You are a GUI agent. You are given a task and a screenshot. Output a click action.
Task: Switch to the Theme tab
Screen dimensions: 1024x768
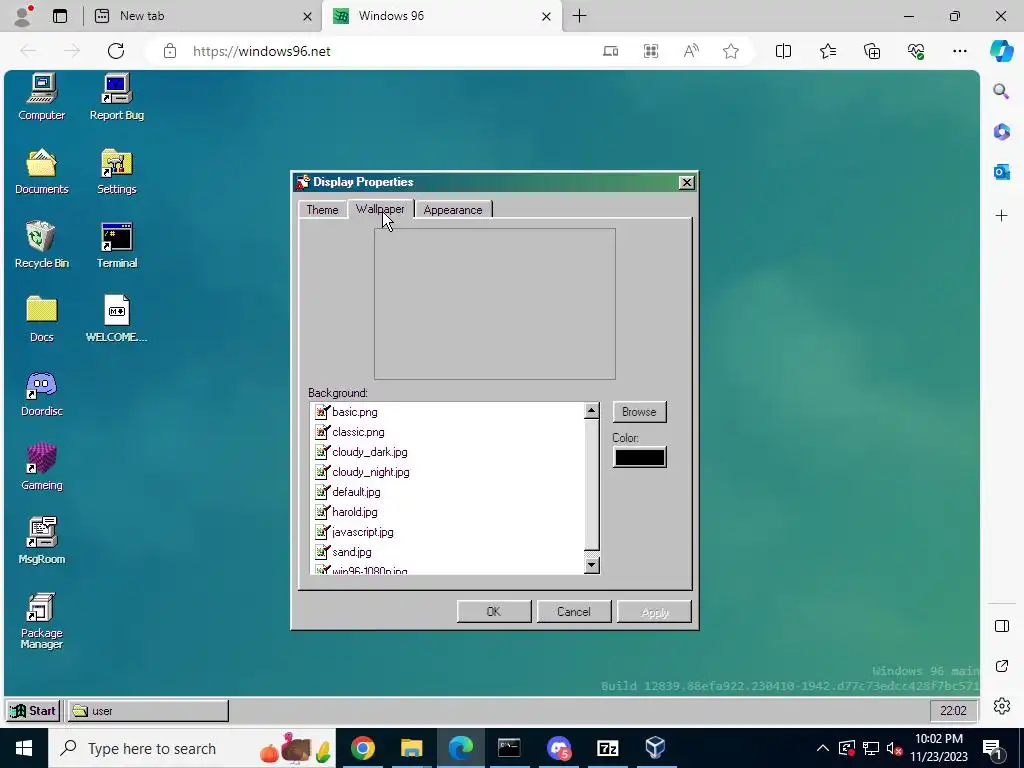click(x=323, y=210)
